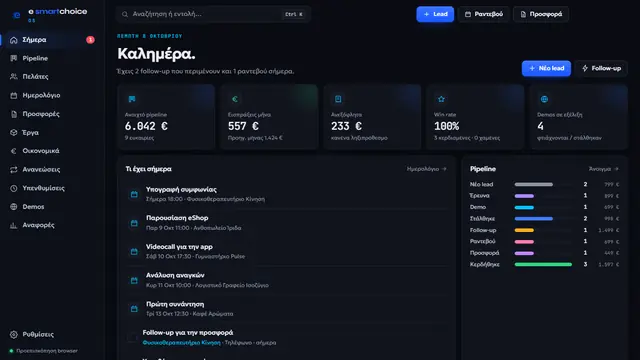Click the Ραντεβού button in top bar

click(x=484, y=14)
